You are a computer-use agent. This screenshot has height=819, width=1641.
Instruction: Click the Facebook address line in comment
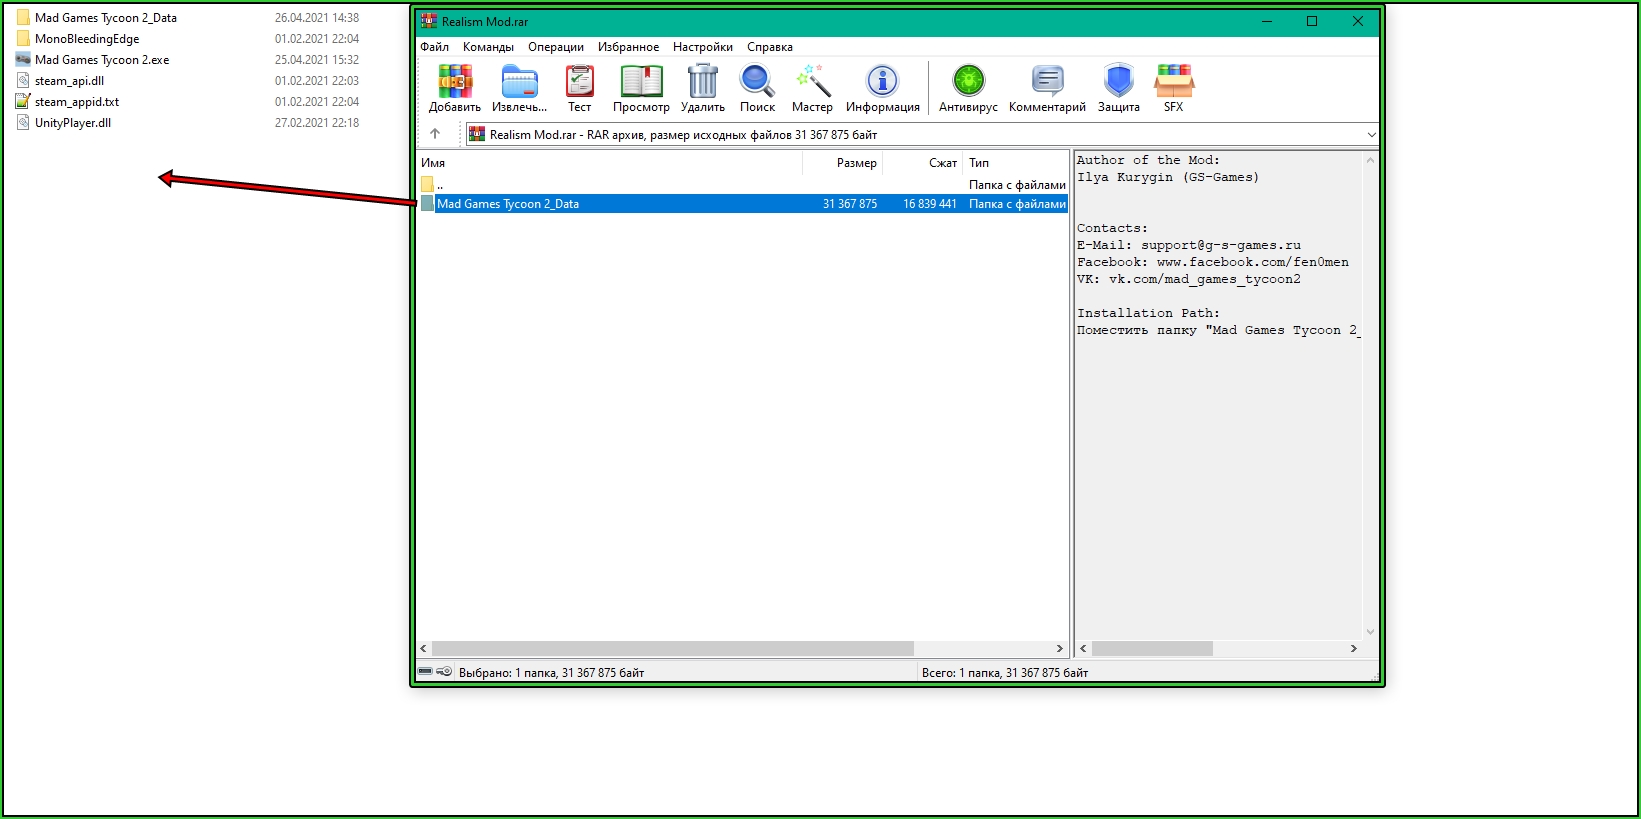1213,262
